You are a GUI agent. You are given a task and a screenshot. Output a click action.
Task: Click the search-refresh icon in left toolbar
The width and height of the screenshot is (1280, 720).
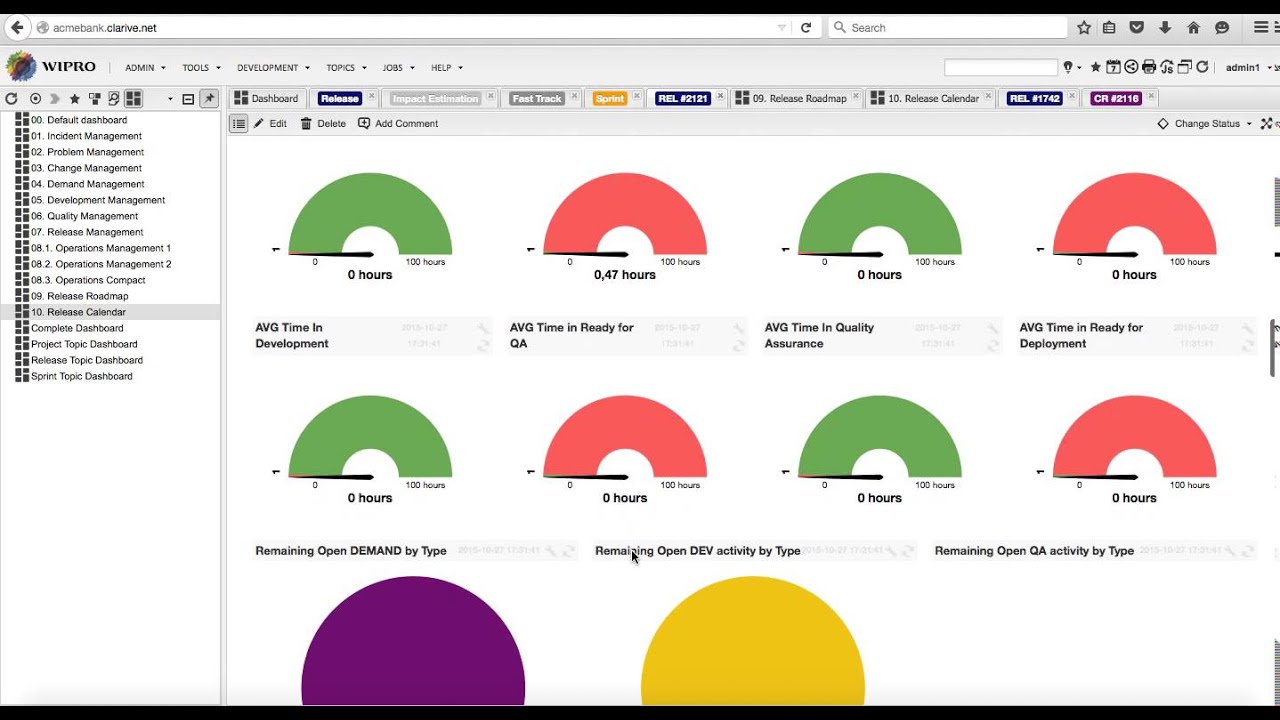[114, 99]
